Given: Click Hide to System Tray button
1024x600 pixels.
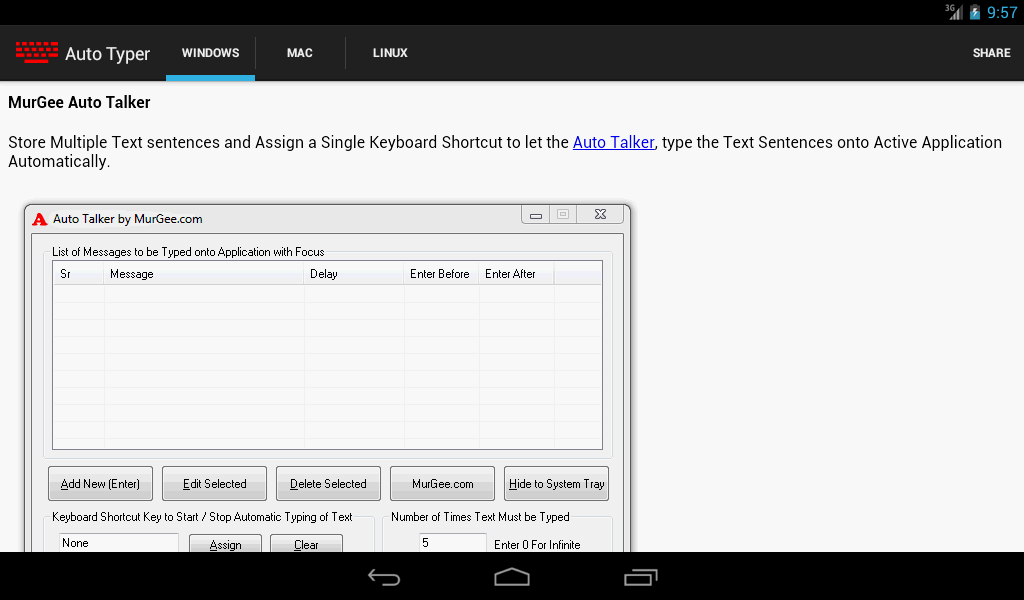Looking at the screenshot, I should click(x=556, y=484).
